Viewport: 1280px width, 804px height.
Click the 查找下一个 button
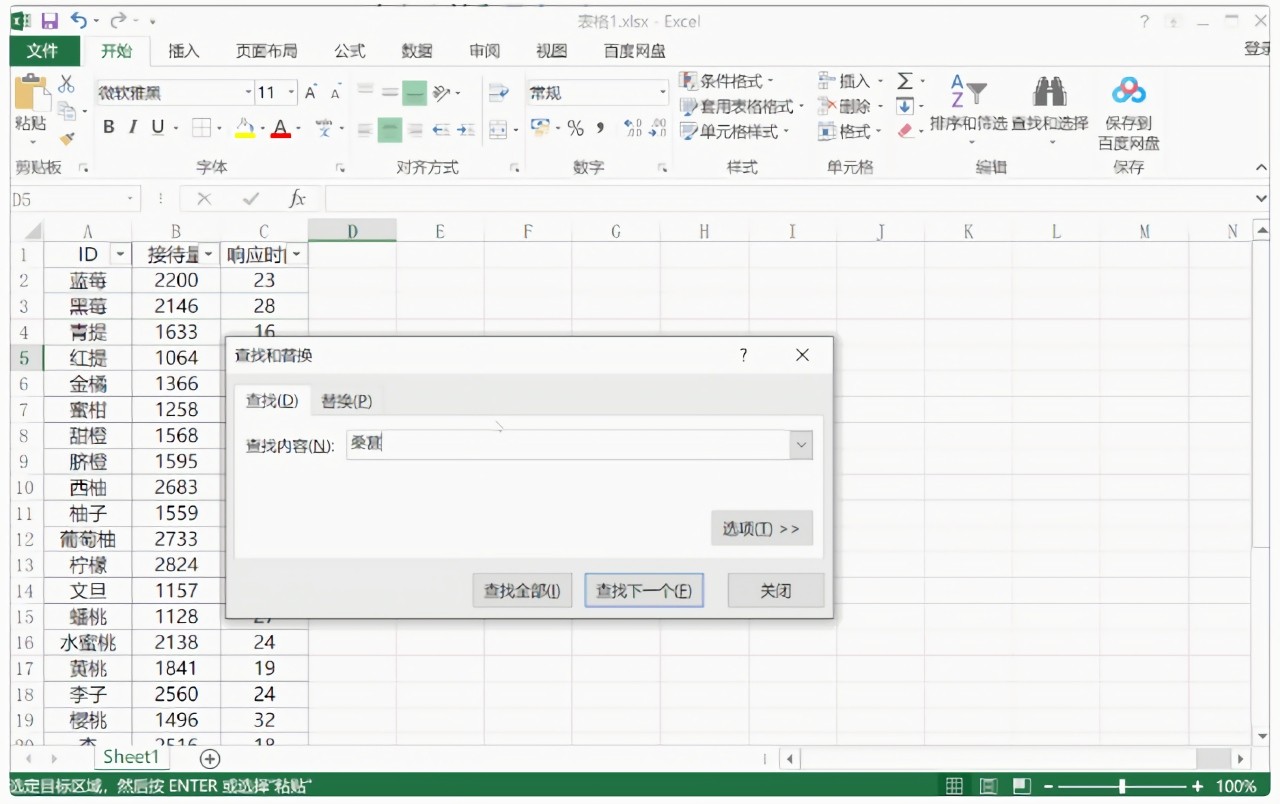644,590
